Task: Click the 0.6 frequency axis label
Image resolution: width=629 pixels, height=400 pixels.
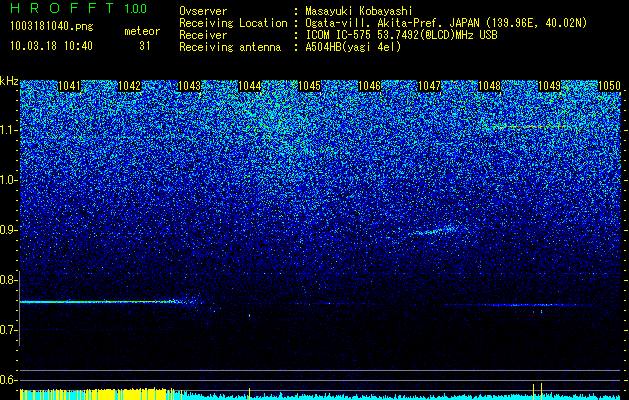Action: (x=9, y=380)
